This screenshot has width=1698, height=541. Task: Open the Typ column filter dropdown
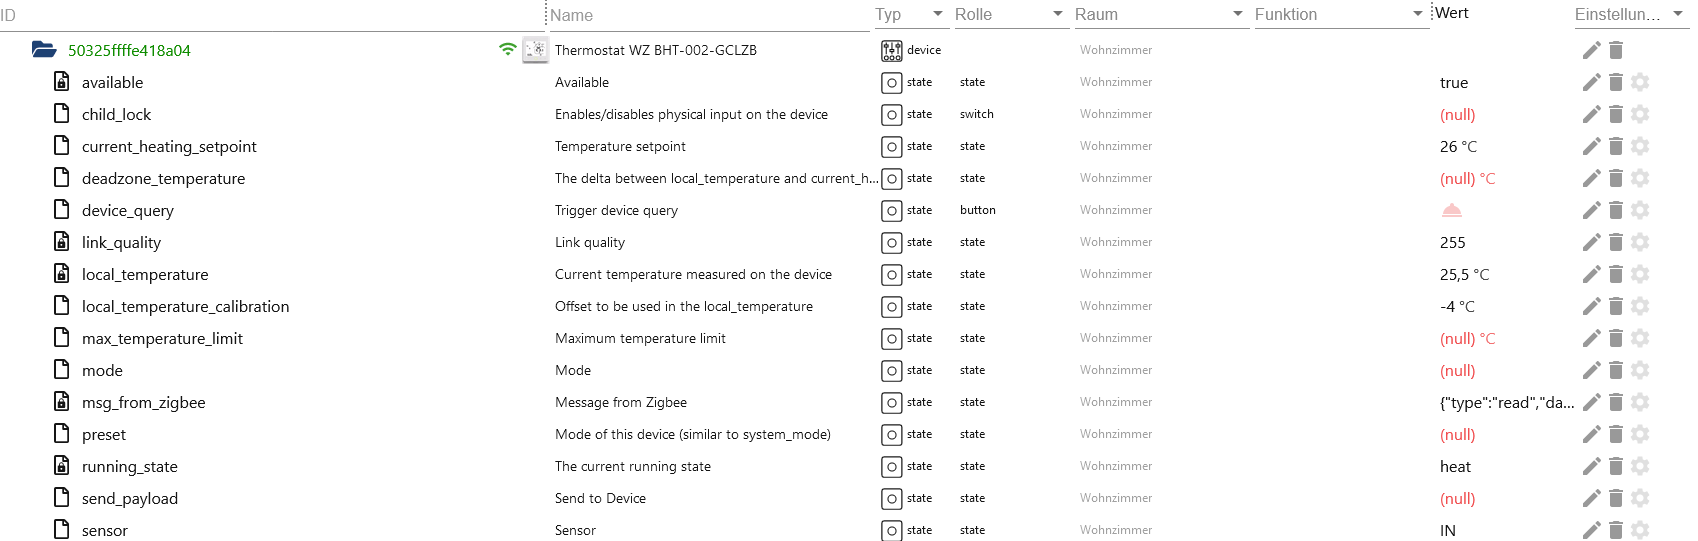[x=937, y=14]
